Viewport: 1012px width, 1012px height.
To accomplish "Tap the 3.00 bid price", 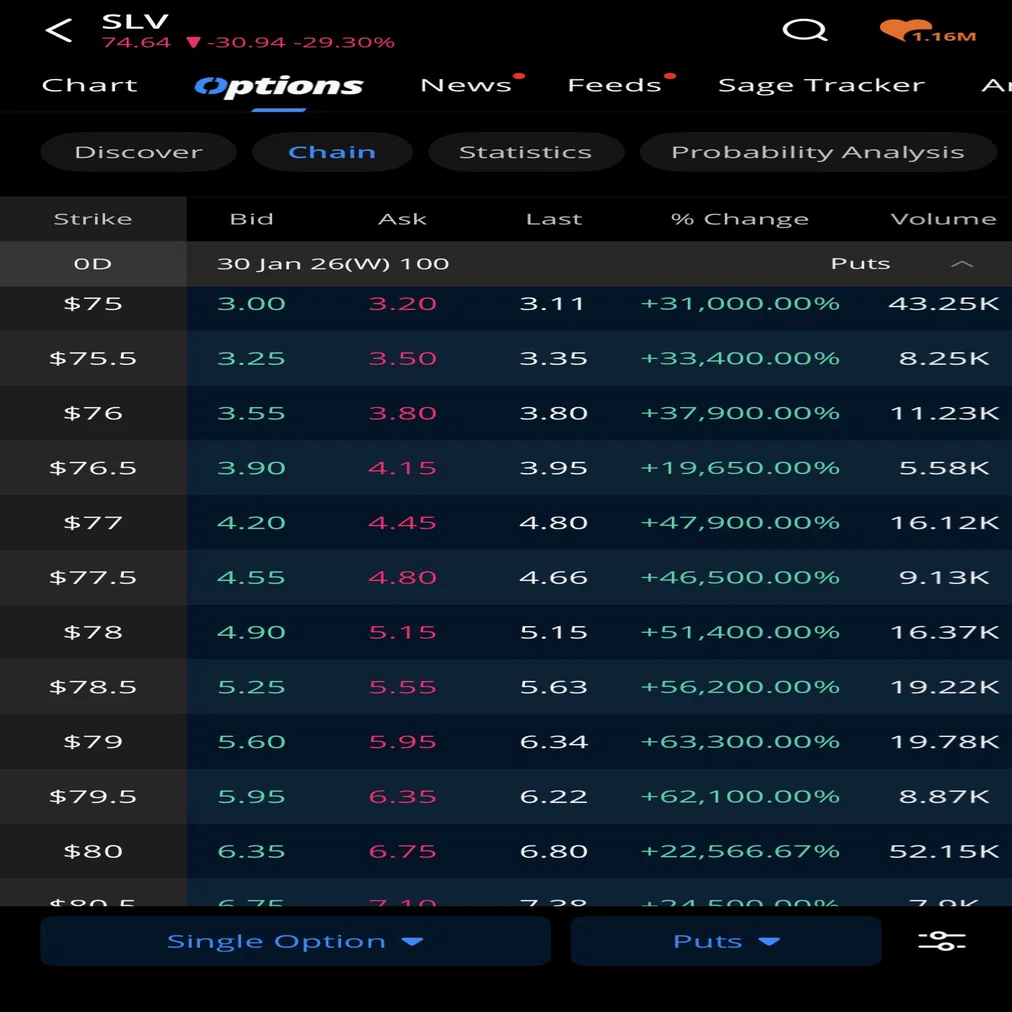I will click(251, 304).
